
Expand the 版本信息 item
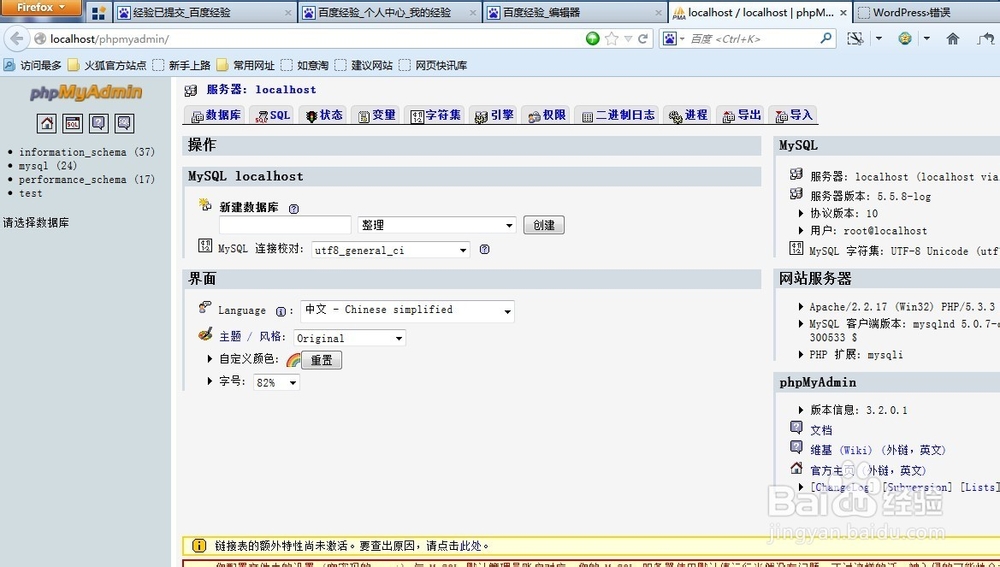801,409
